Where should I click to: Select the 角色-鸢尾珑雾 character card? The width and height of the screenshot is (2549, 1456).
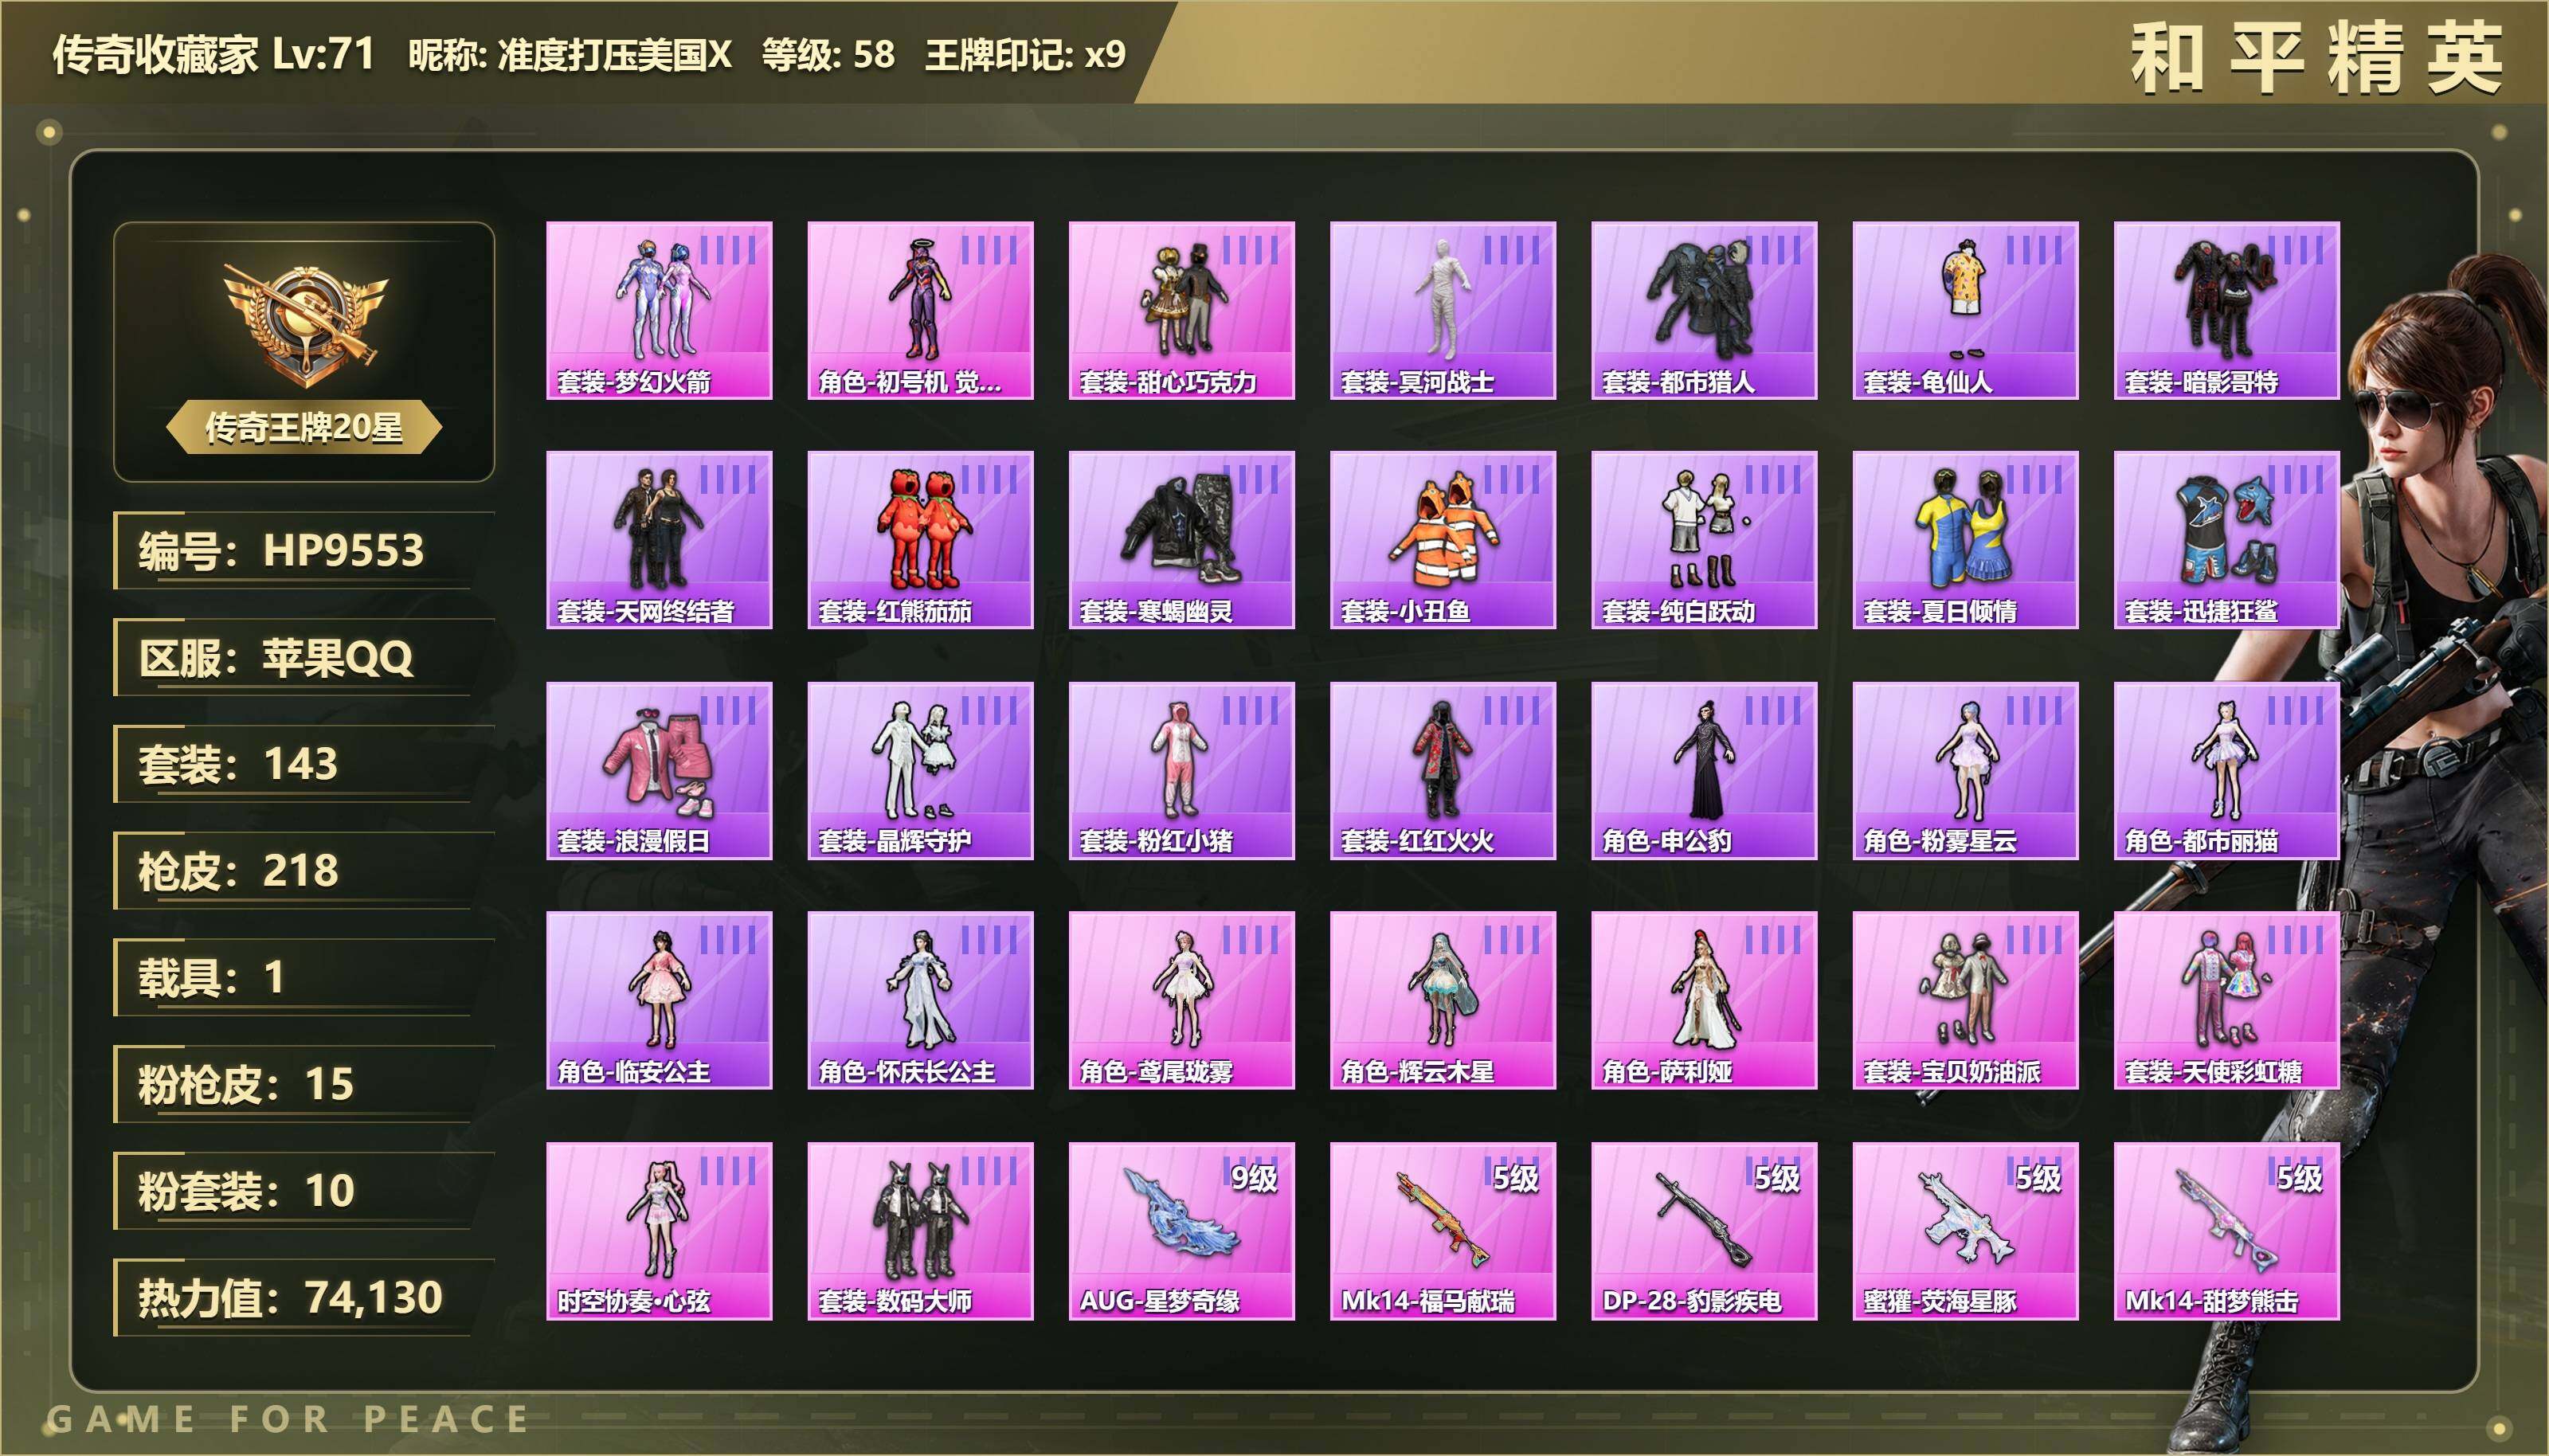pos(1181,1000)
